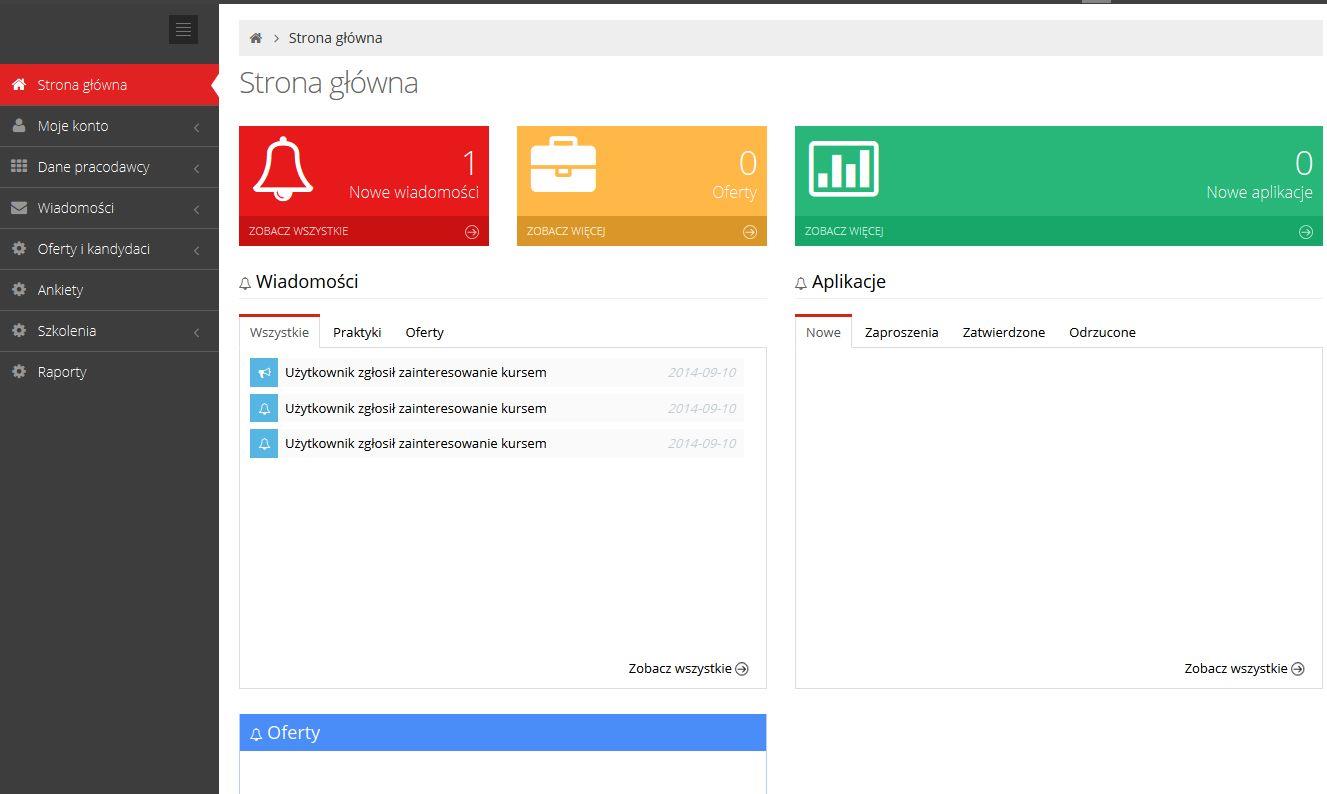The width and height of the screenshot is (1327, 794).
Task: Click the date 2014-09-10 on second message
Action: (702, 408)
